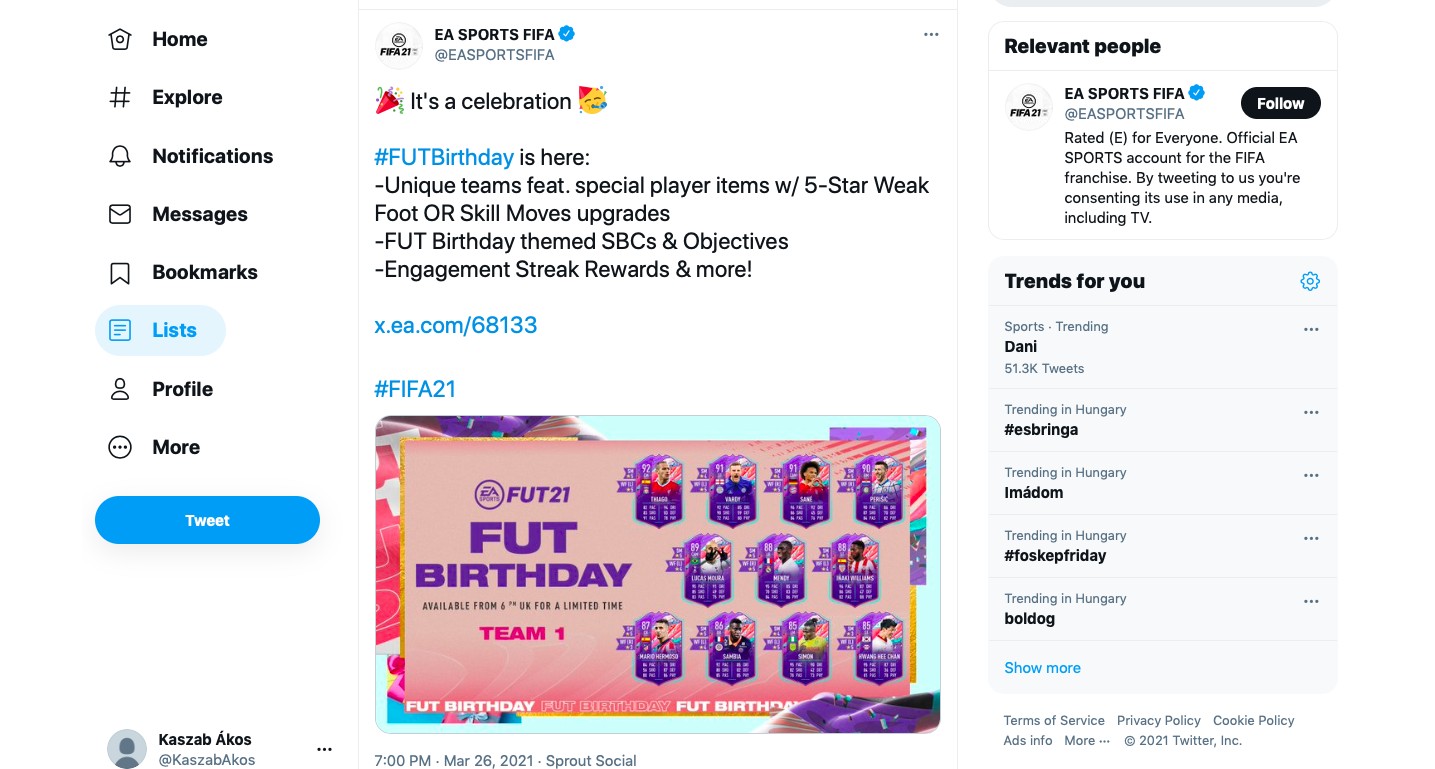Screen dimensions: 1435x769
Task: Open the More circle menu
Action: (x=120, y=447)
